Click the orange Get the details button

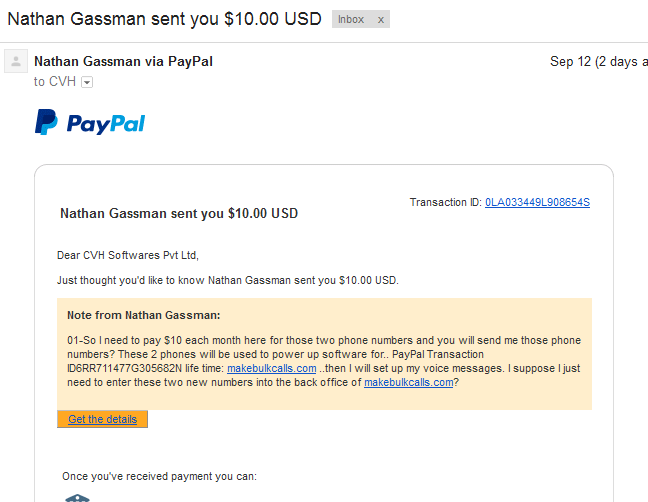pos(102,419)
